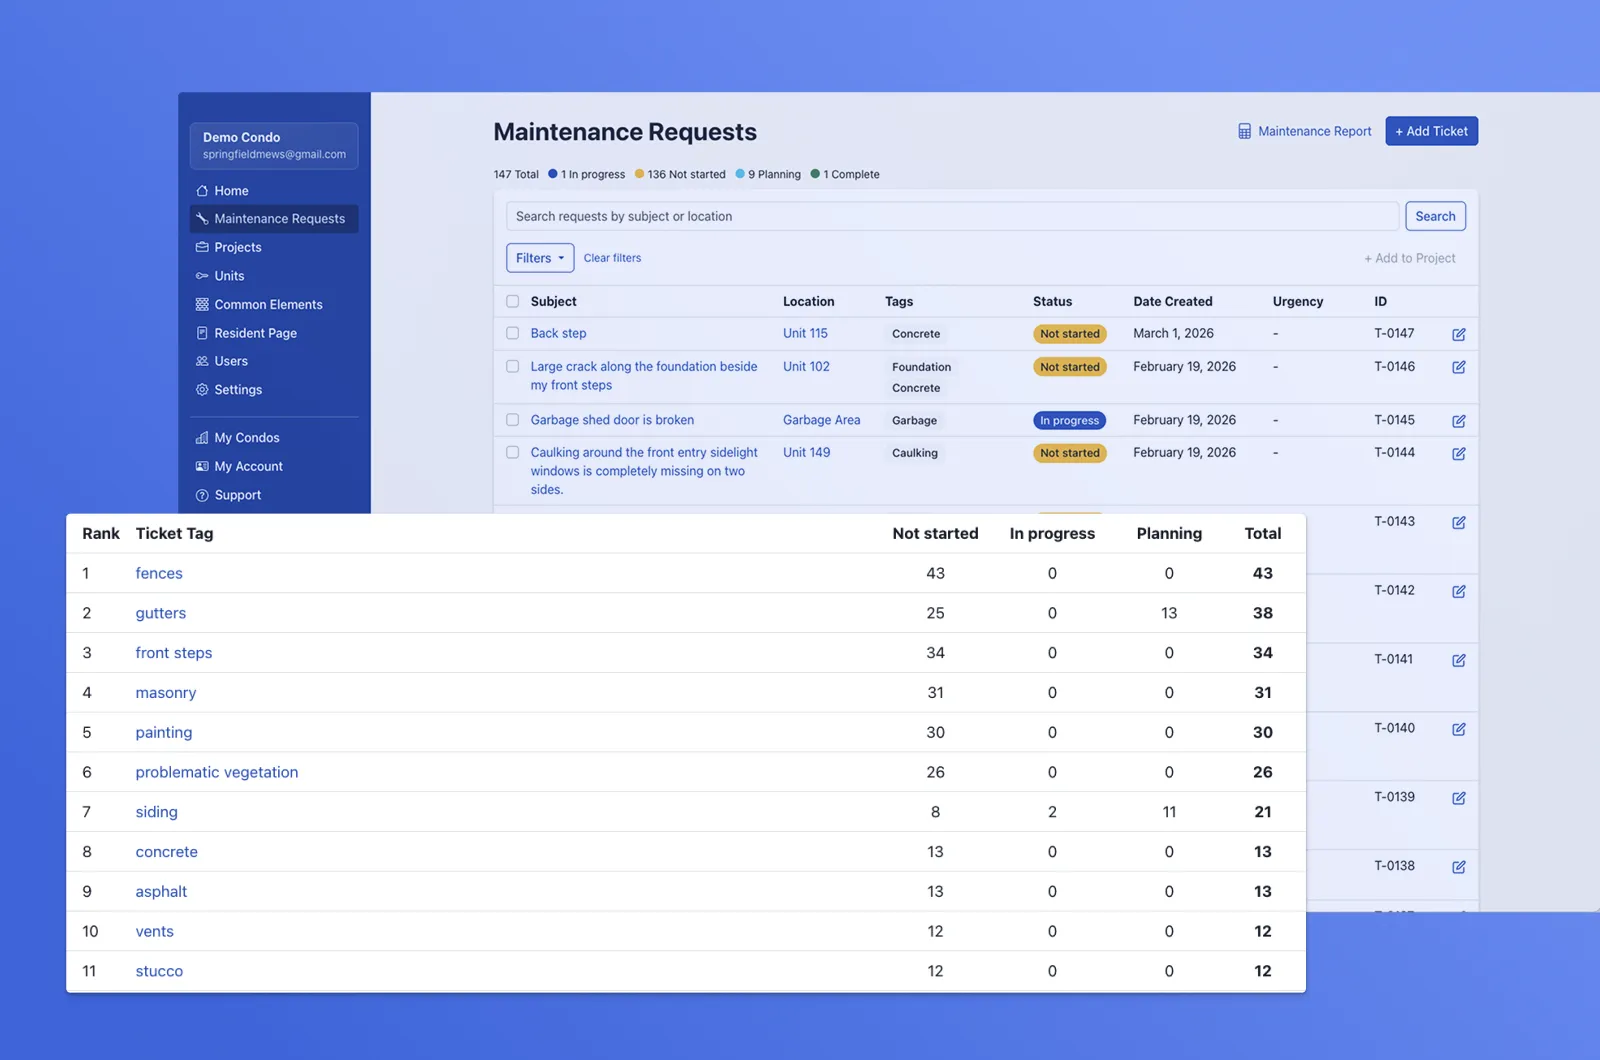Screen dimensions: 1600x1060
Task: Click the Foundation tag chip
Action: pos(921,367)
